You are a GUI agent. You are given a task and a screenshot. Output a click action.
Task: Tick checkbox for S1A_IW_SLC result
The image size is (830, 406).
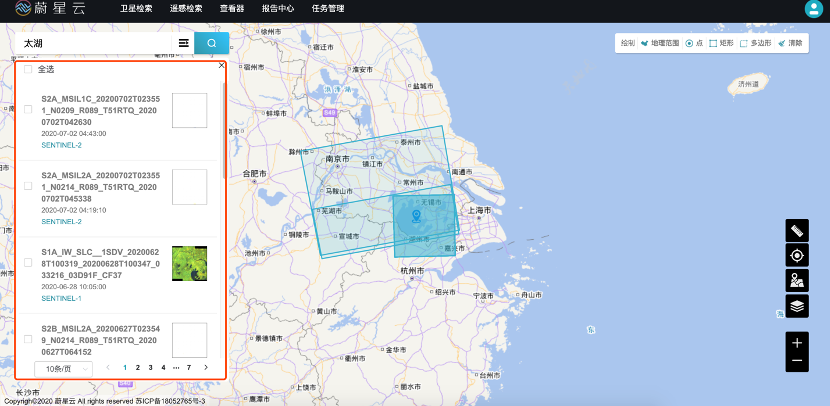pos(28,263)
